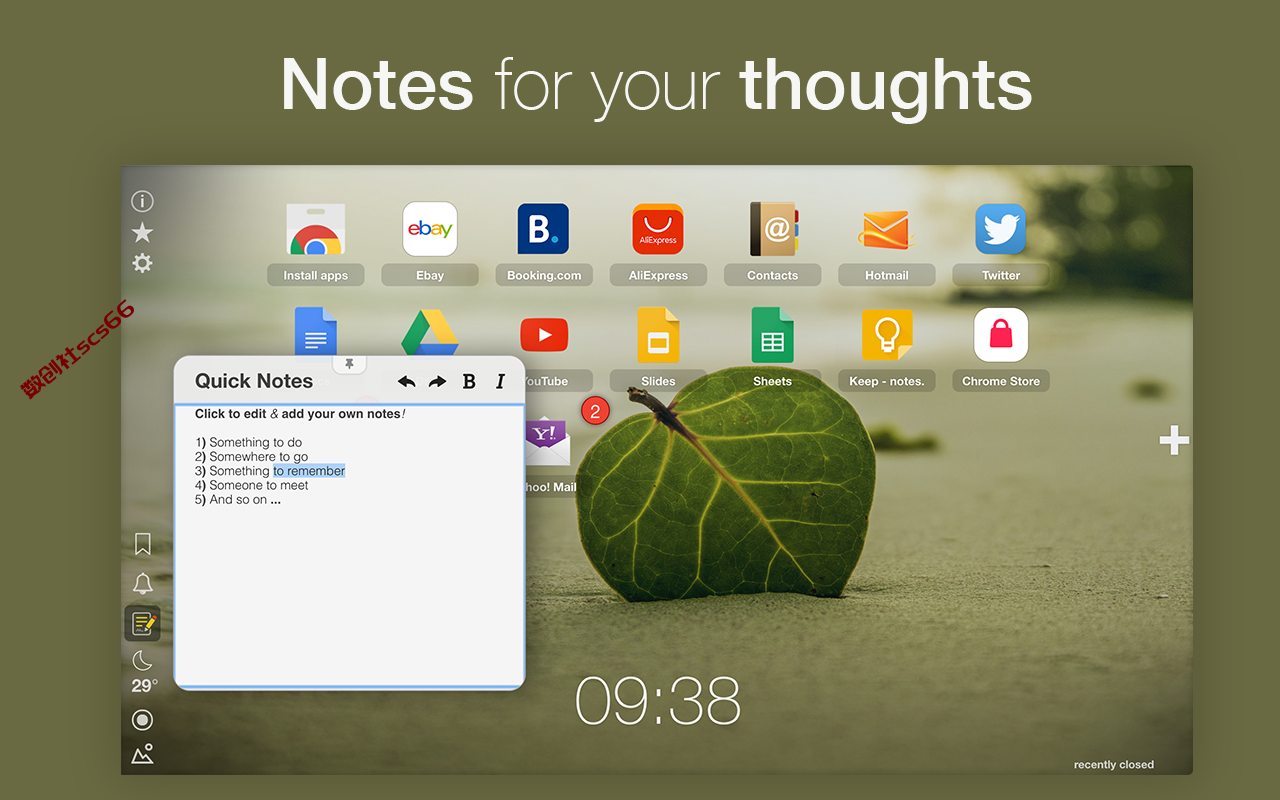Image resolution: width=1280 pixels, height=800 pixels.
Task: Click the Slides label
Action: point(658,381)
